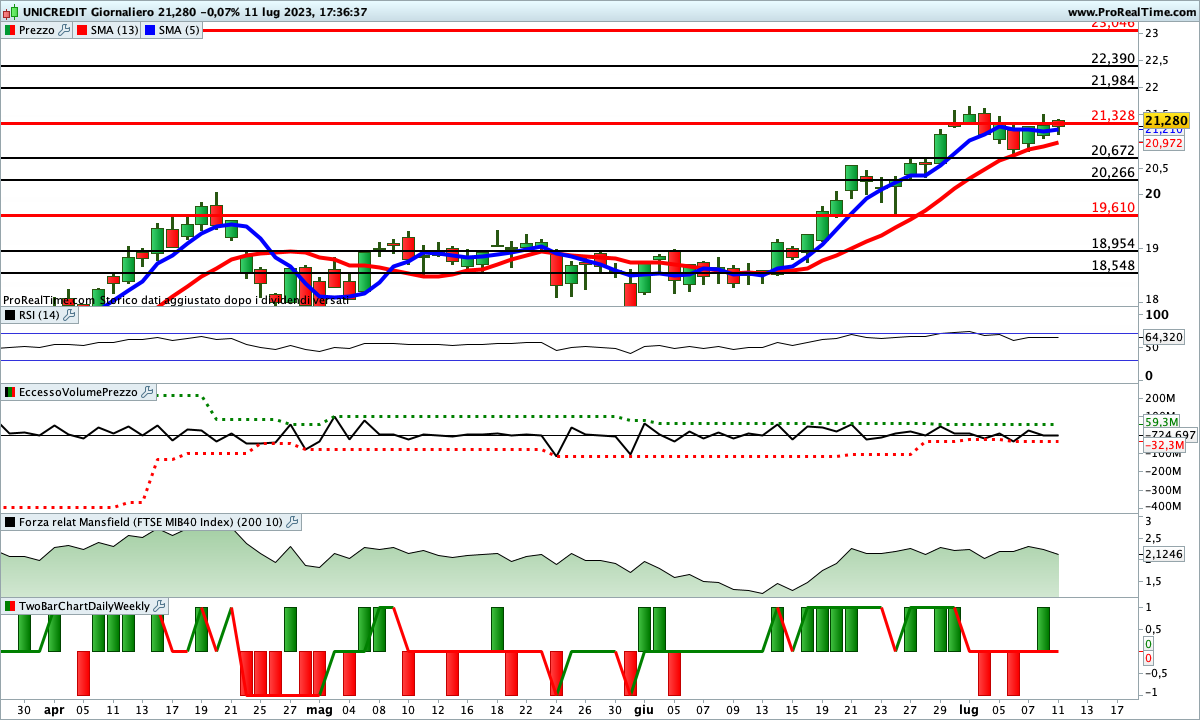Click the 18,954 level label
Screen dimensions: 1200x720
(1113, 243)
